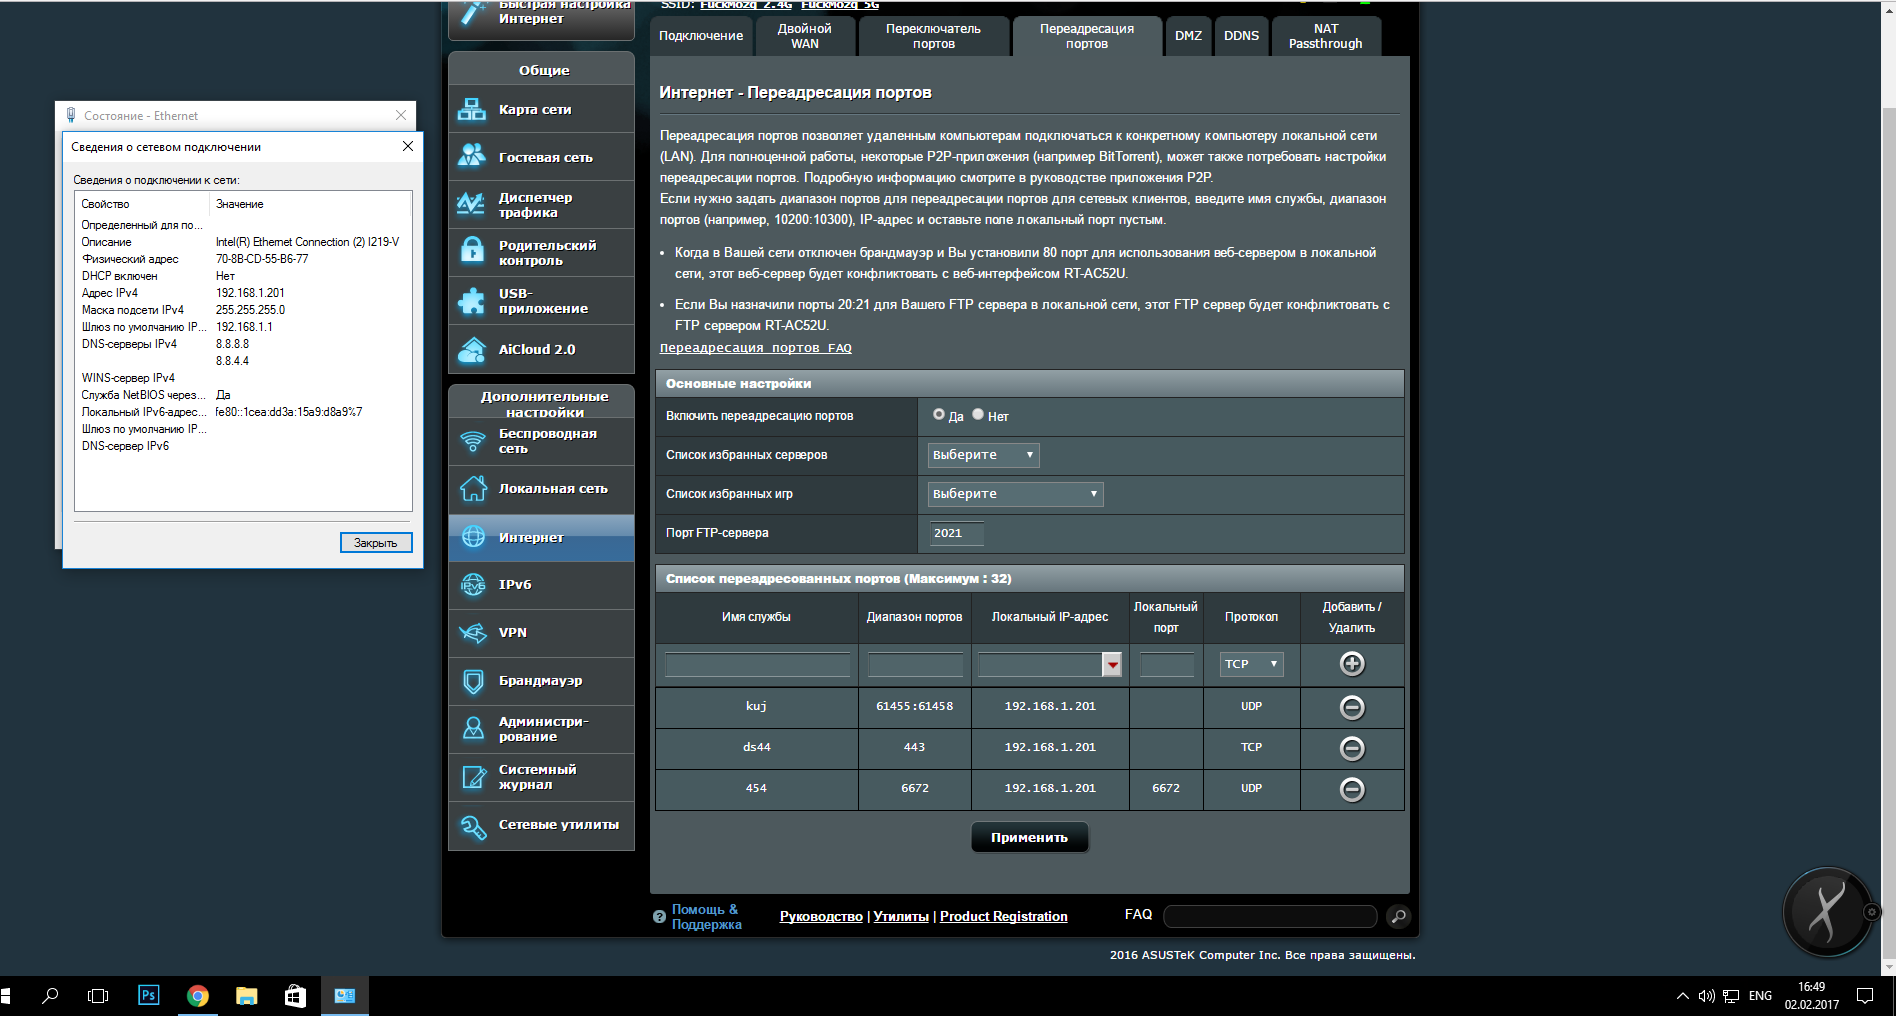
Task: Open the Network Map (Карта сети) icon
Action: click(x=472, y=110)
